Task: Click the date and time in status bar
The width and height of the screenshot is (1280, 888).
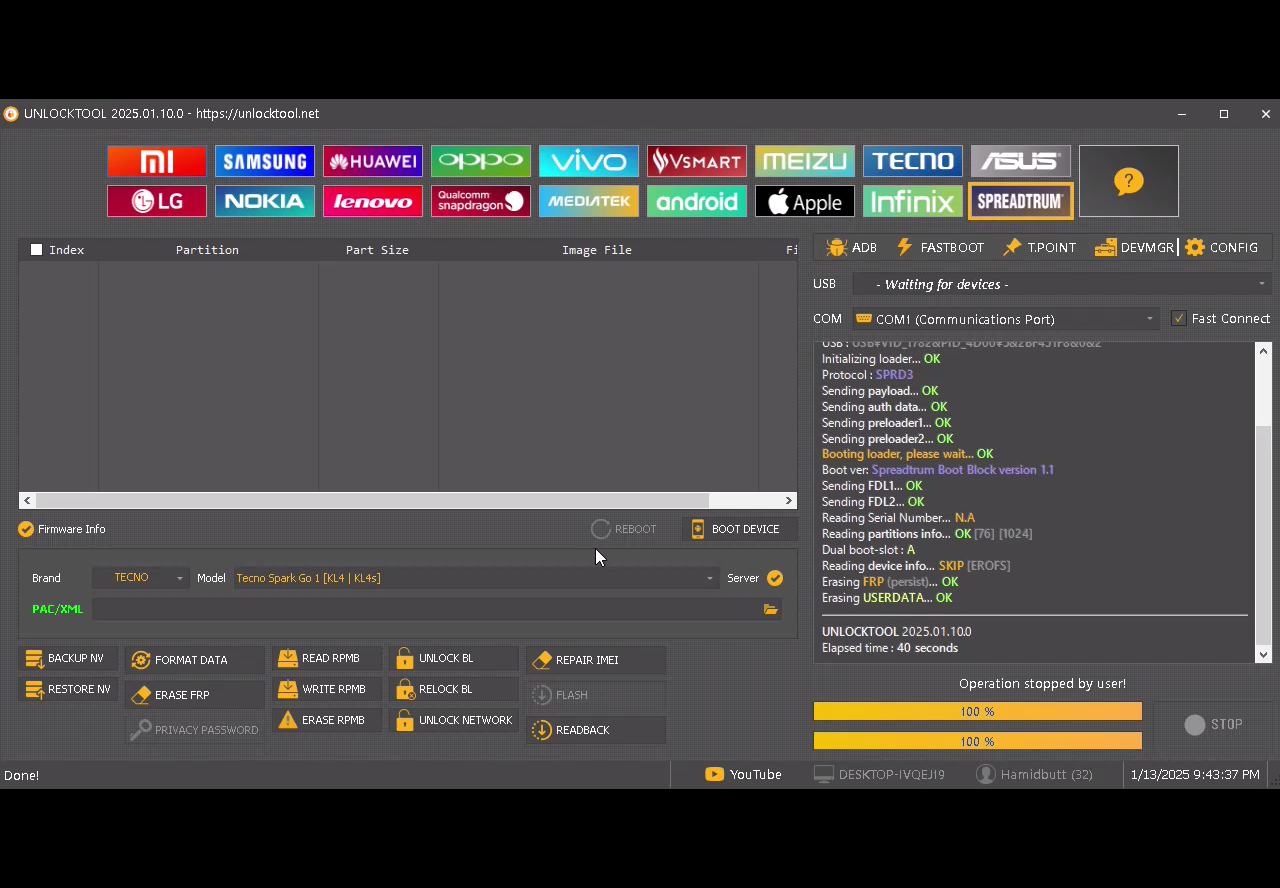Action: (x=1195, y=774)
